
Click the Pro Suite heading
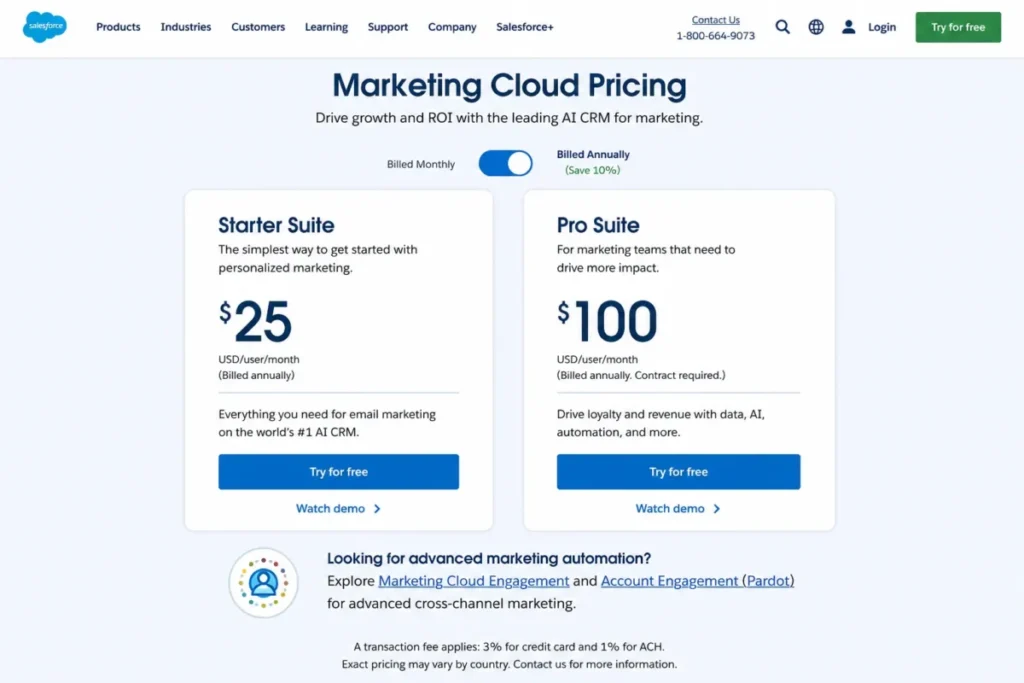598,225
